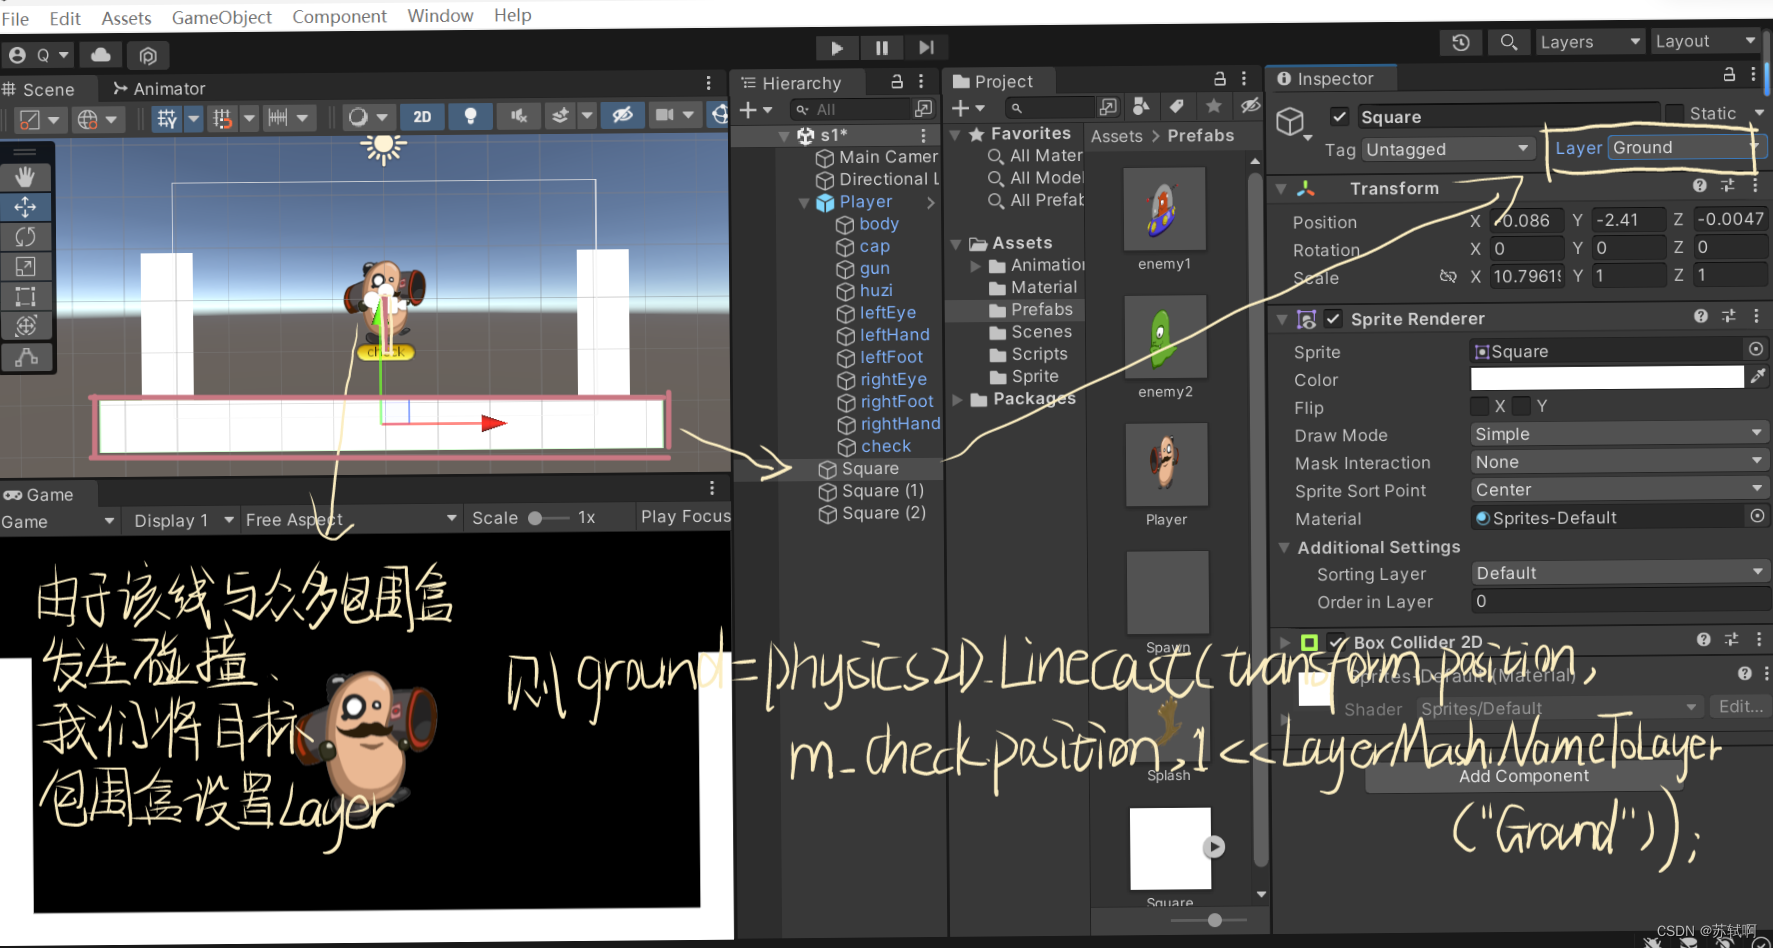
Task: Click the Game view Scale slider
Action: tap(548, 518)
